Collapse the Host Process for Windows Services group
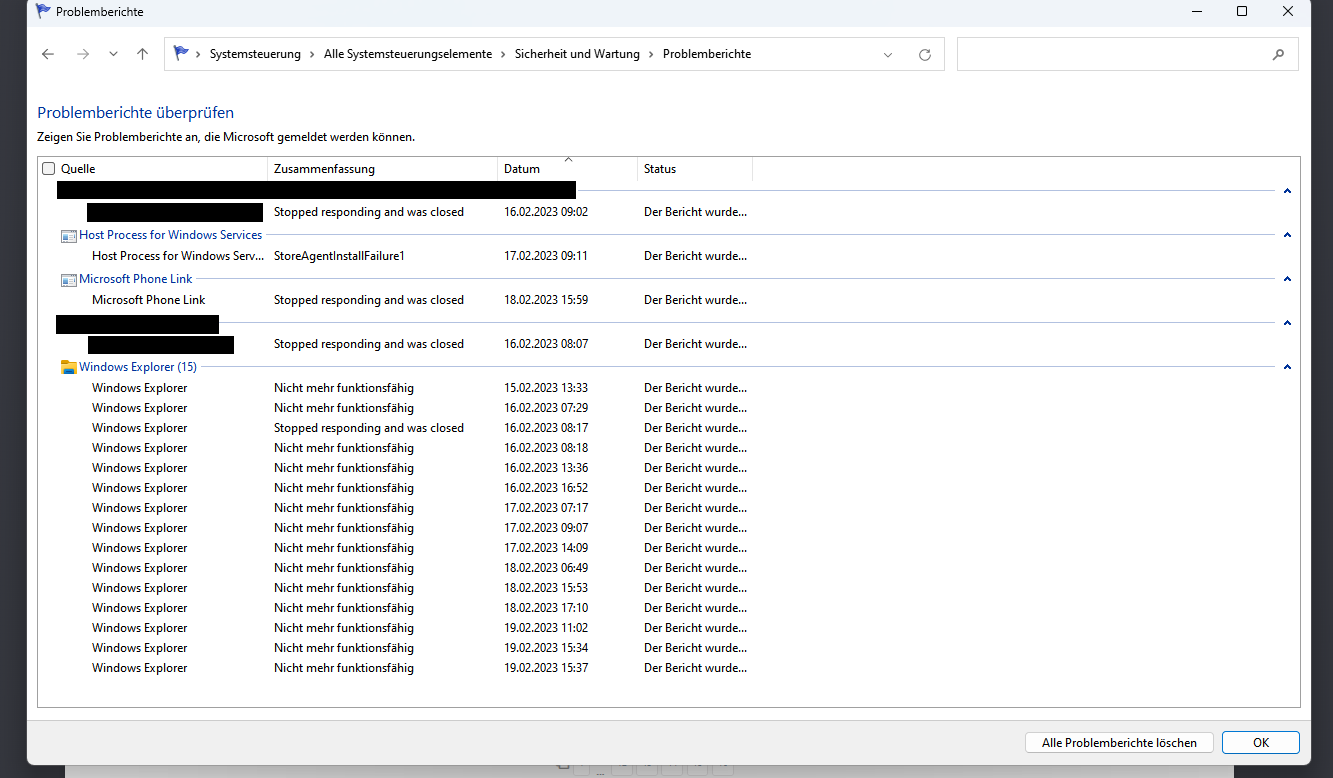Viewport: 1333px width, 778px height. (x=1287, y=235)
